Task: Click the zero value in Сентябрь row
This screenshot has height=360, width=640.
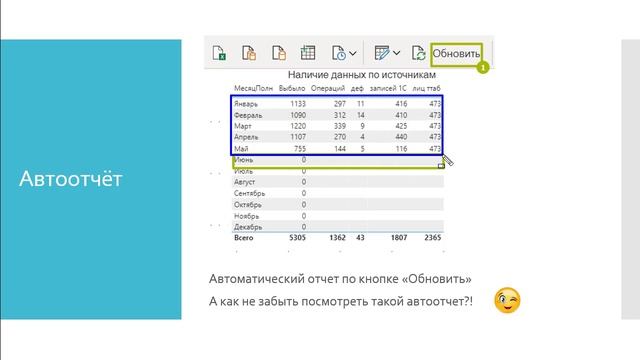Action: coord(304,193)
